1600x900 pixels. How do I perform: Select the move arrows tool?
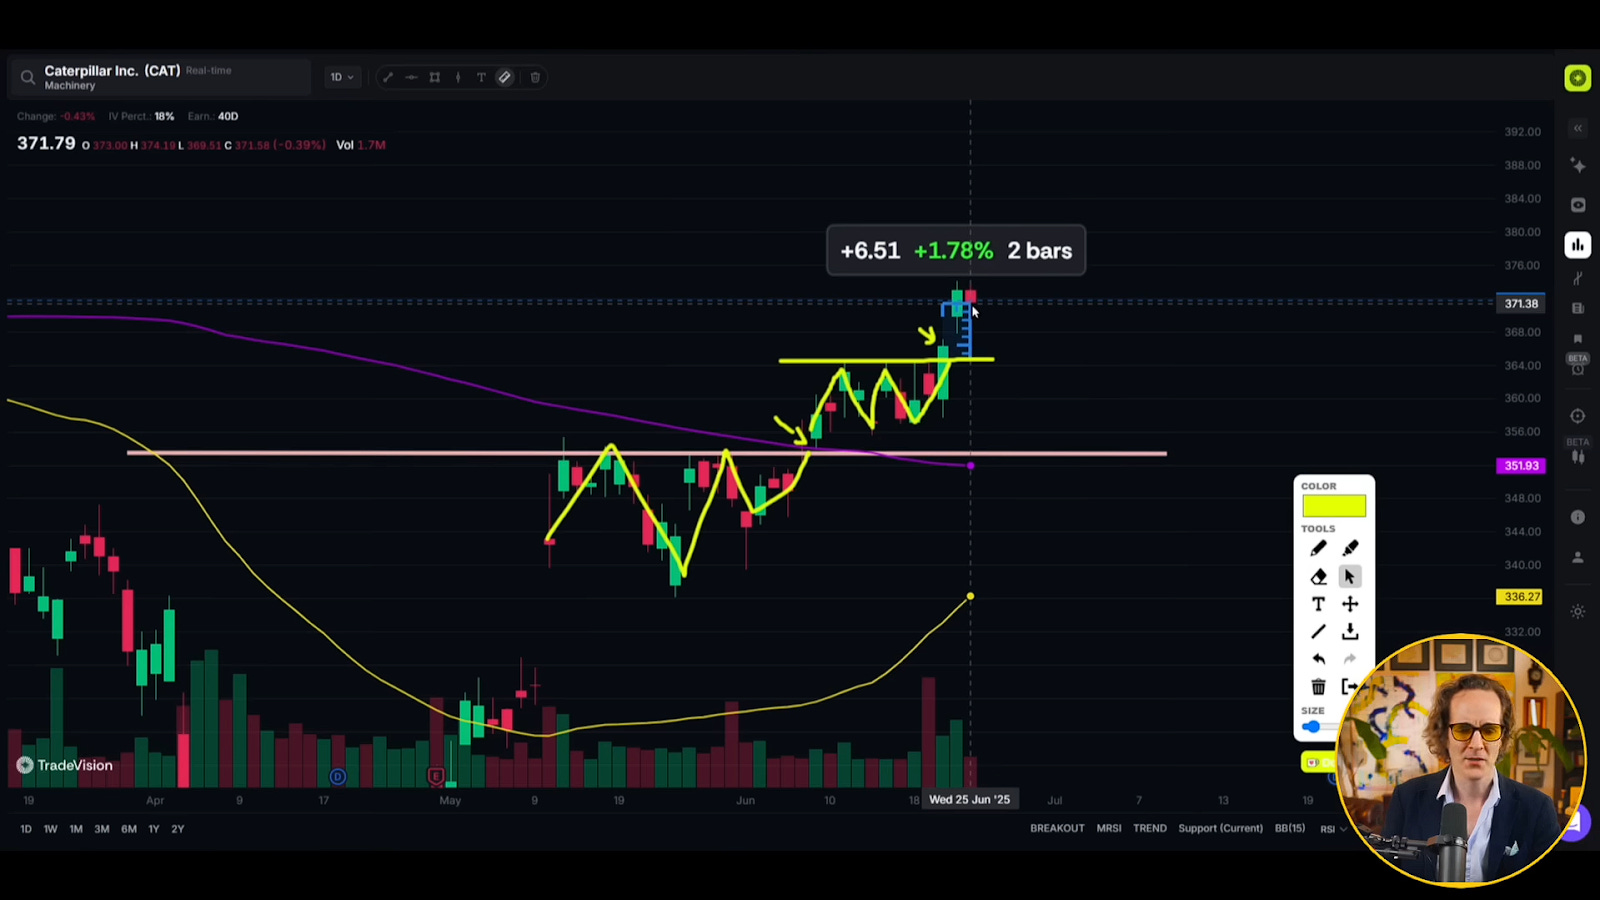pos(1350,604)
